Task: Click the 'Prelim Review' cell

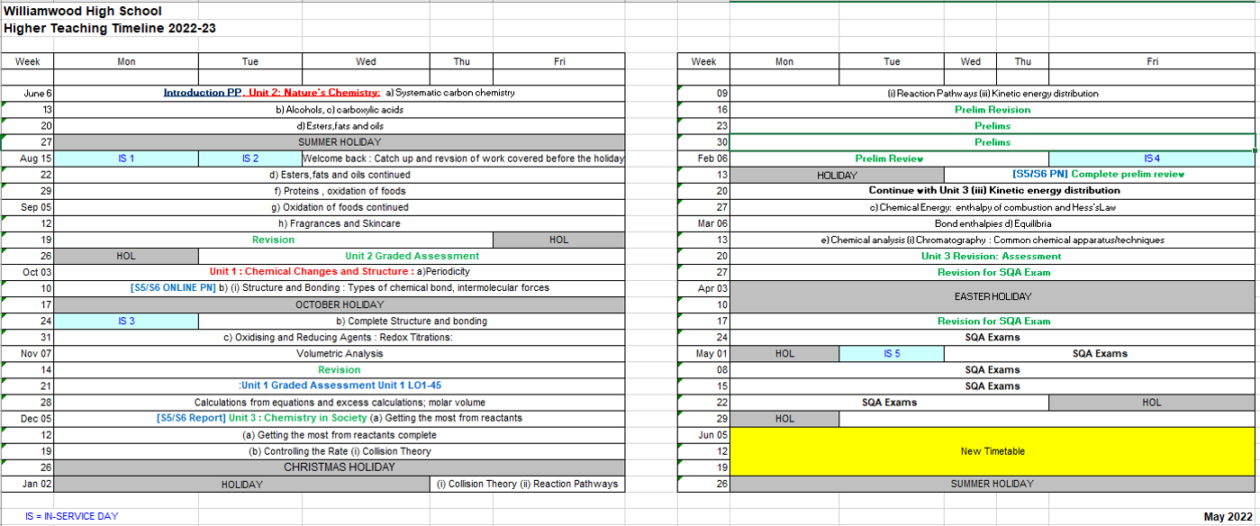Action: [x=889, y=158]
